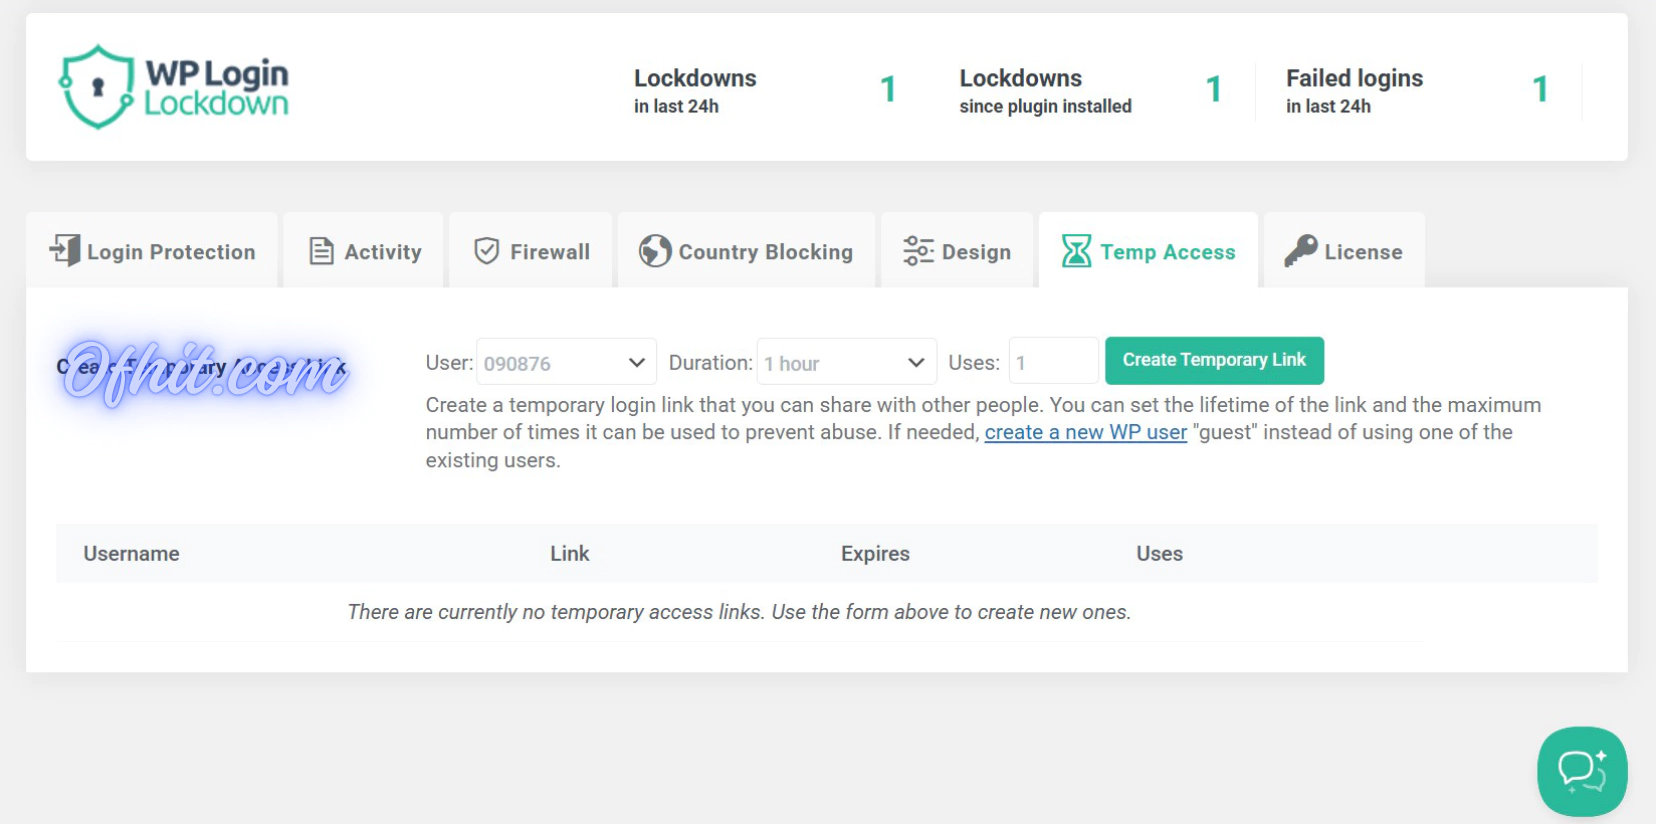Click the WP Login Lockdown shield logo
Viewport: 1656px width, 824px height.
coord(97,87)
